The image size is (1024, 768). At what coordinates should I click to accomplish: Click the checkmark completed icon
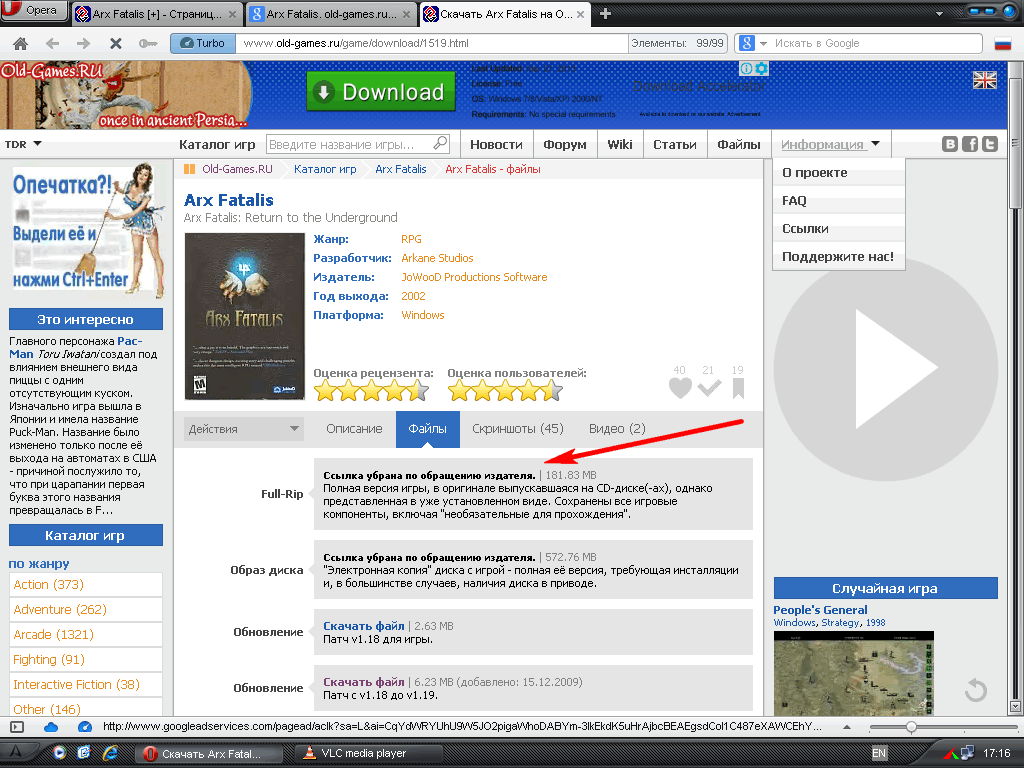pos(709,388)
